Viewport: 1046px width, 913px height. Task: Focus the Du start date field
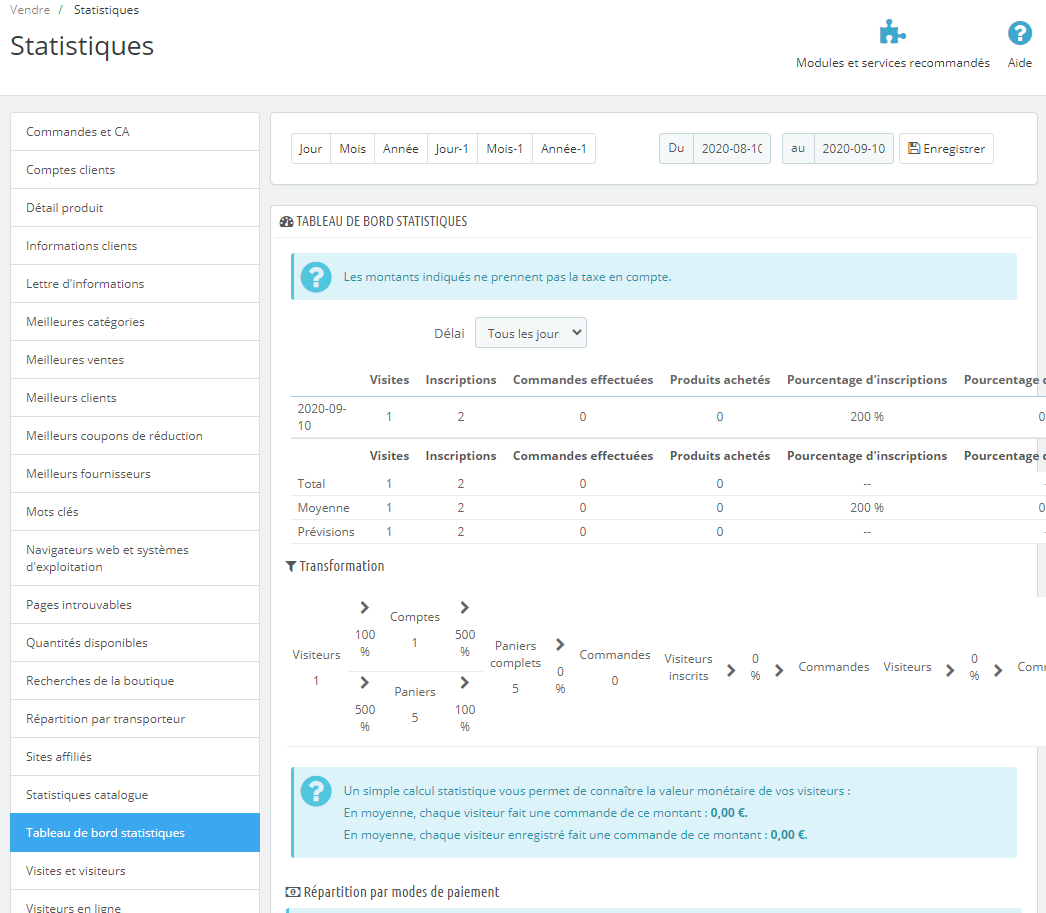pos(732,149)
